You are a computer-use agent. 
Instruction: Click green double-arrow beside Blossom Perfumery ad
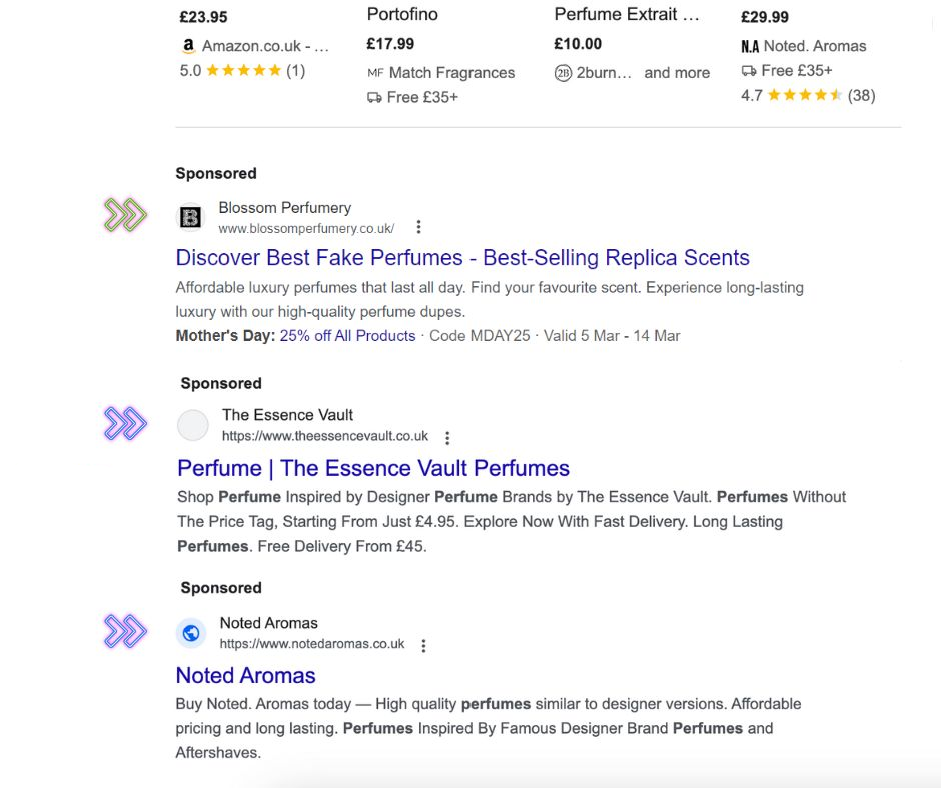[126, 215]
